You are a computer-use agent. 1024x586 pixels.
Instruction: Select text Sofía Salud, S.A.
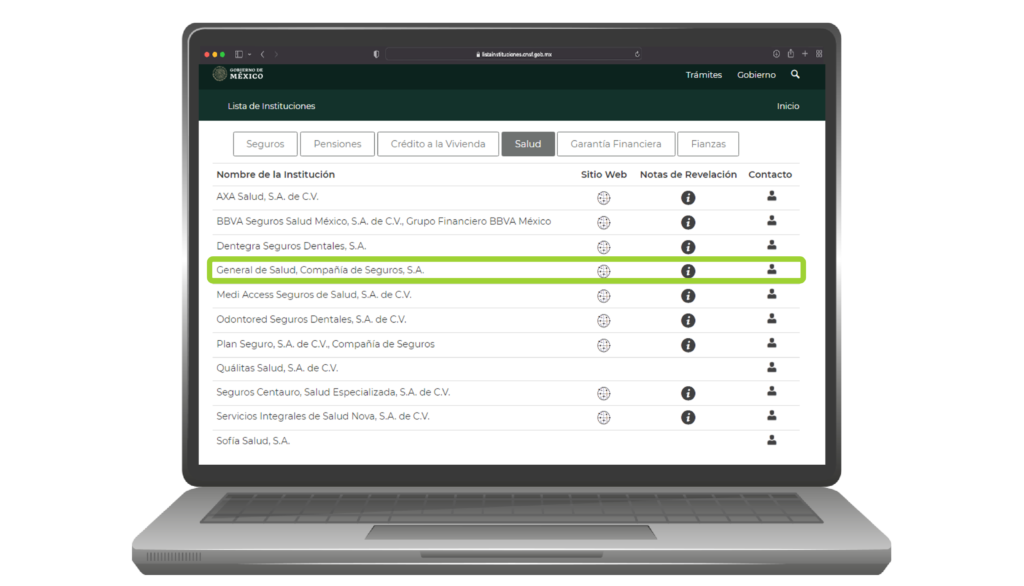(x=253, y=441)
